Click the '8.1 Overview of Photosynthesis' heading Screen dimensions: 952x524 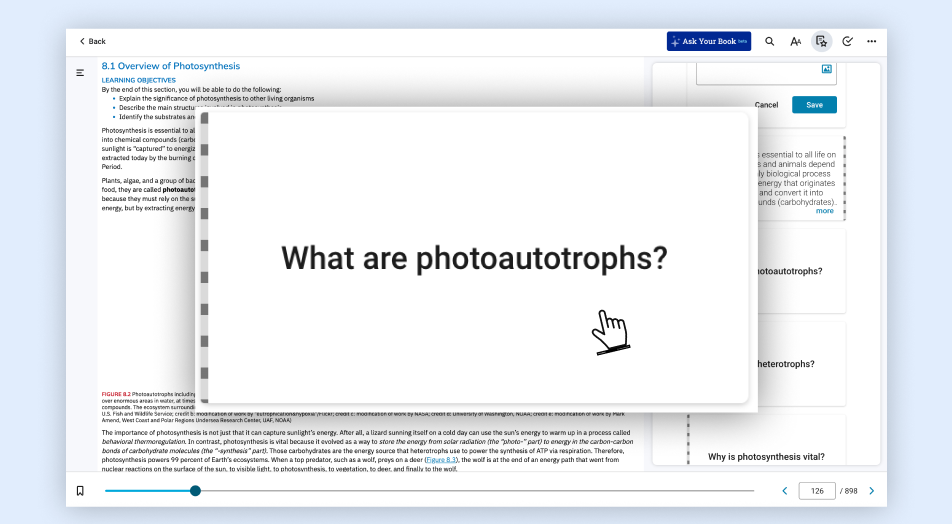(x=171, y=66)
